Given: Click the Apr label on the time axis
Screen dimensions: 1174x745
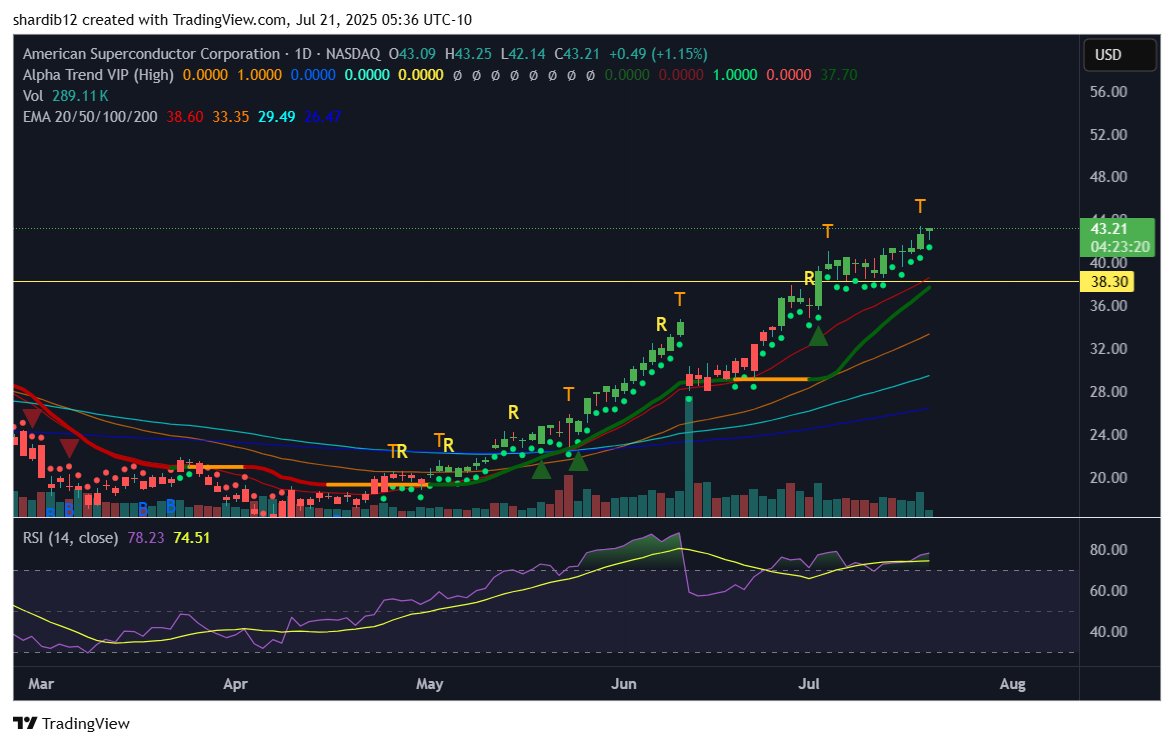Looking at the screenshot, I should (235, 684).
